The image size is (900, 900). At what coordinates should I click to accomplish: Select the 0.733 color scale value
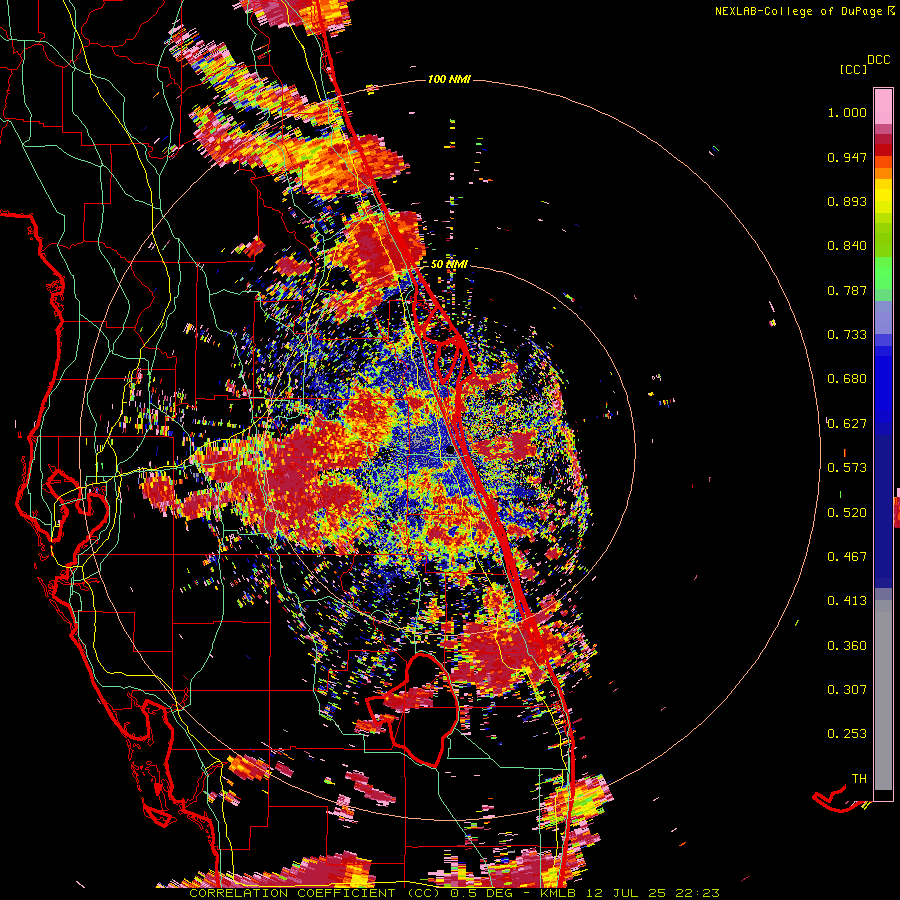(847, 335)
